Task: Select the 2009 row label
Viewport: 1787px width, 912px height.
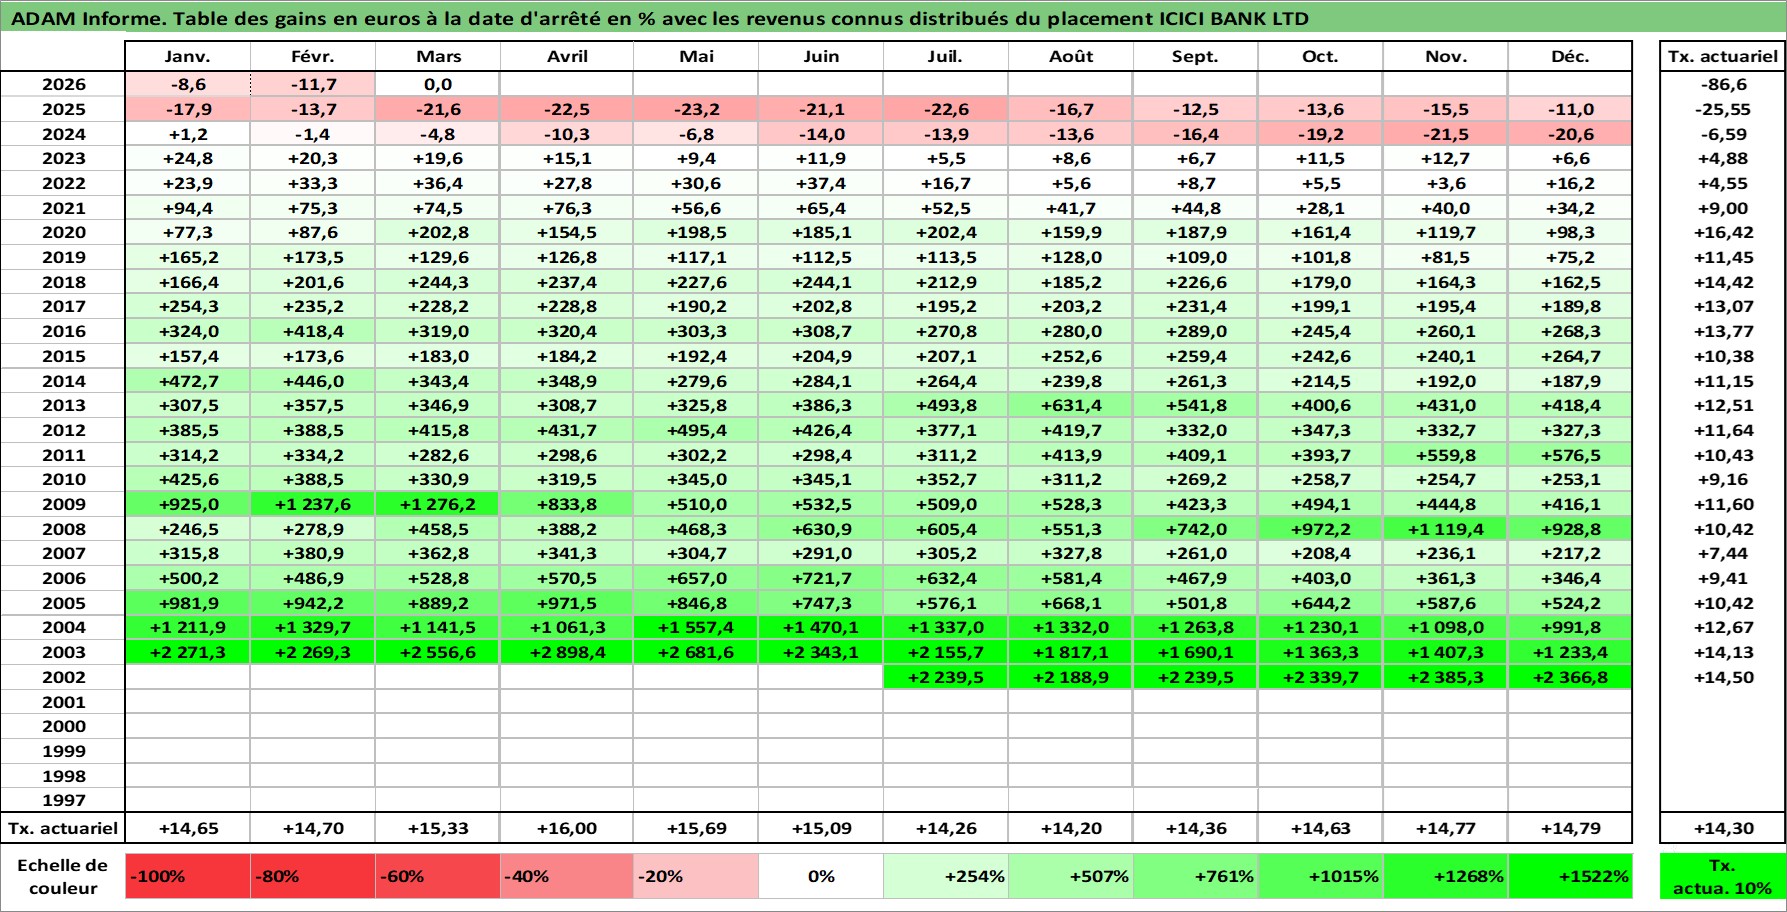Action: [63, 504]
